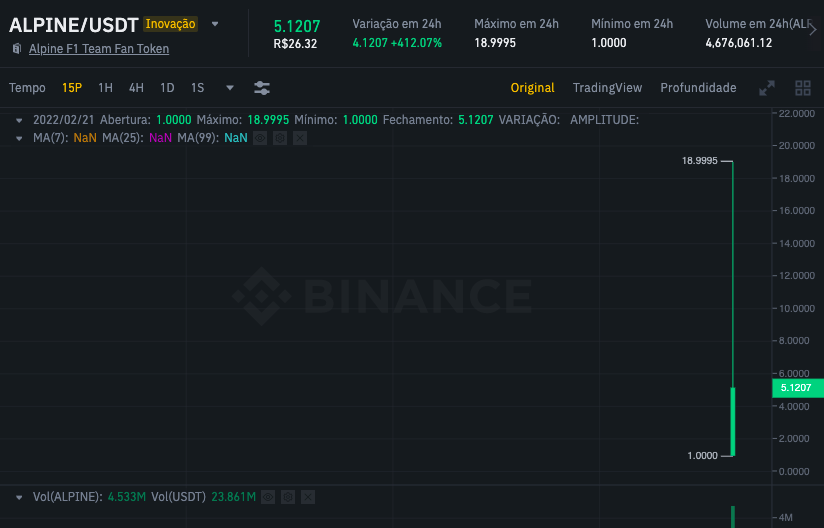Viewport: 824px width, 528px height.
Task: Click the Vol(ALPINE) 4.533M value
Action: click(x=127, y=497)
